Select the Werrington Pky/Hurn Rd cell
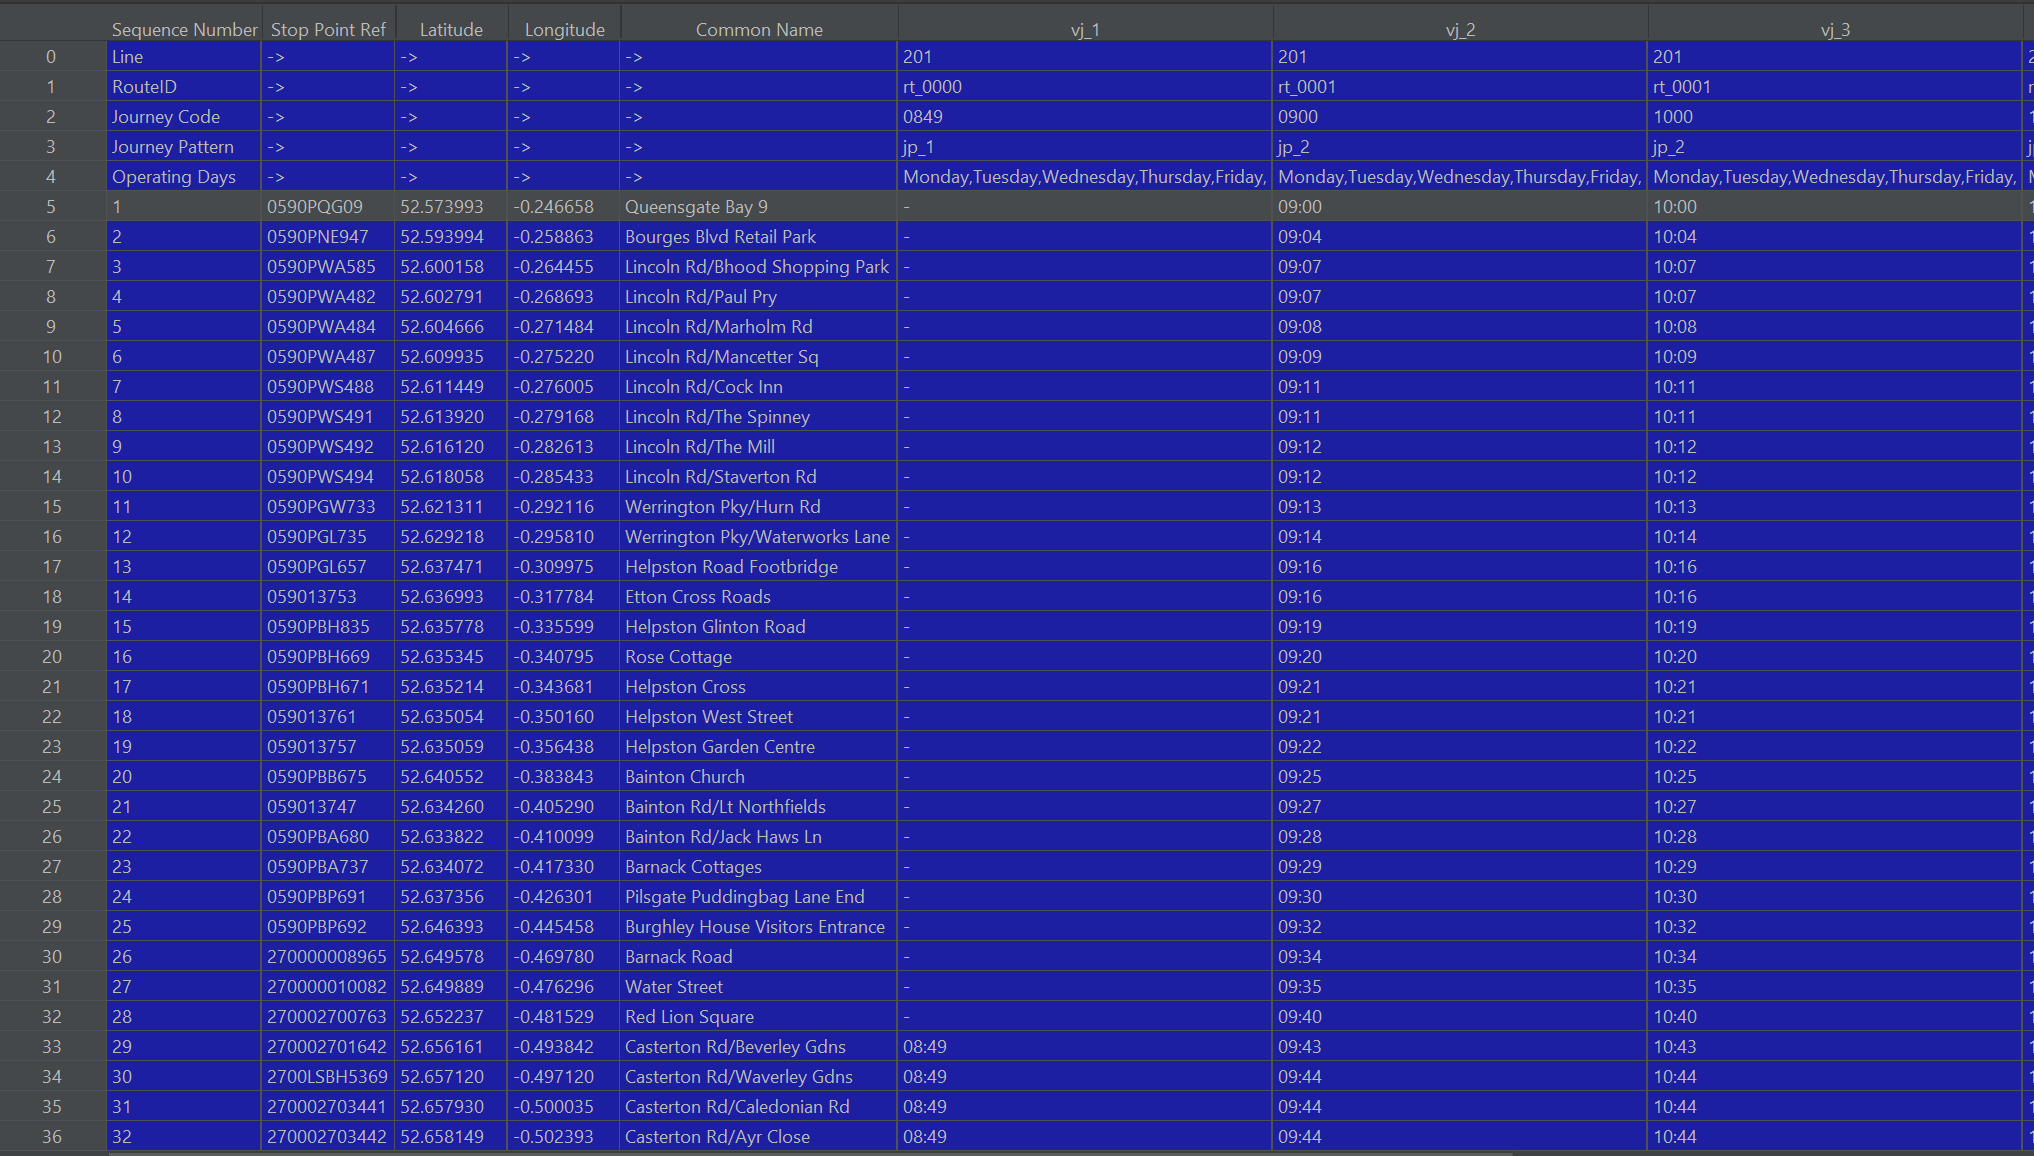This screenshot has height=1156, width=2034. tap(759, 507)
